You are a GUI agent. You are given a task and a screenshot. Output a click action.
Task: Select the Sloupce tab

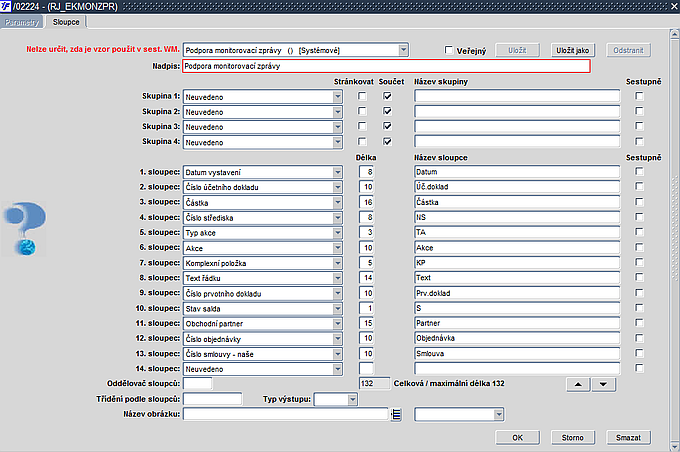tap(66, 22)
